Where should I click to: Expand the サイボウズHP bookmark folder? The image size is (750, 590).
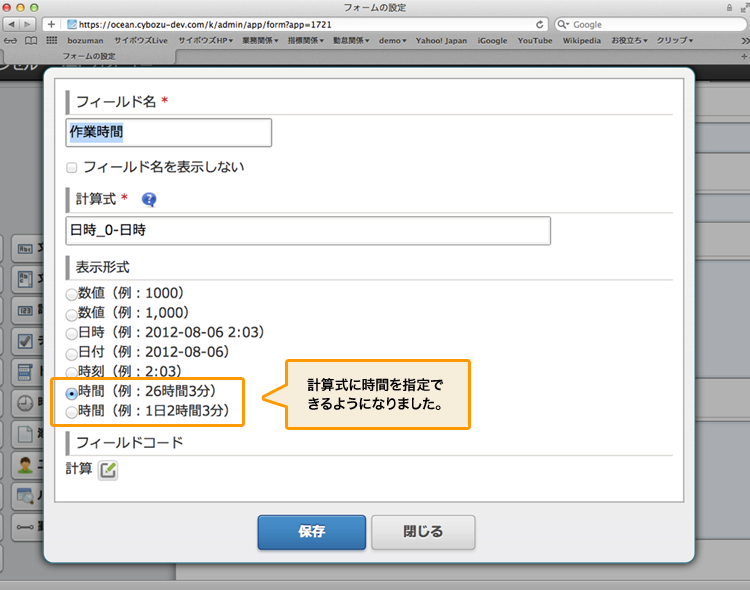pos(205,40)
